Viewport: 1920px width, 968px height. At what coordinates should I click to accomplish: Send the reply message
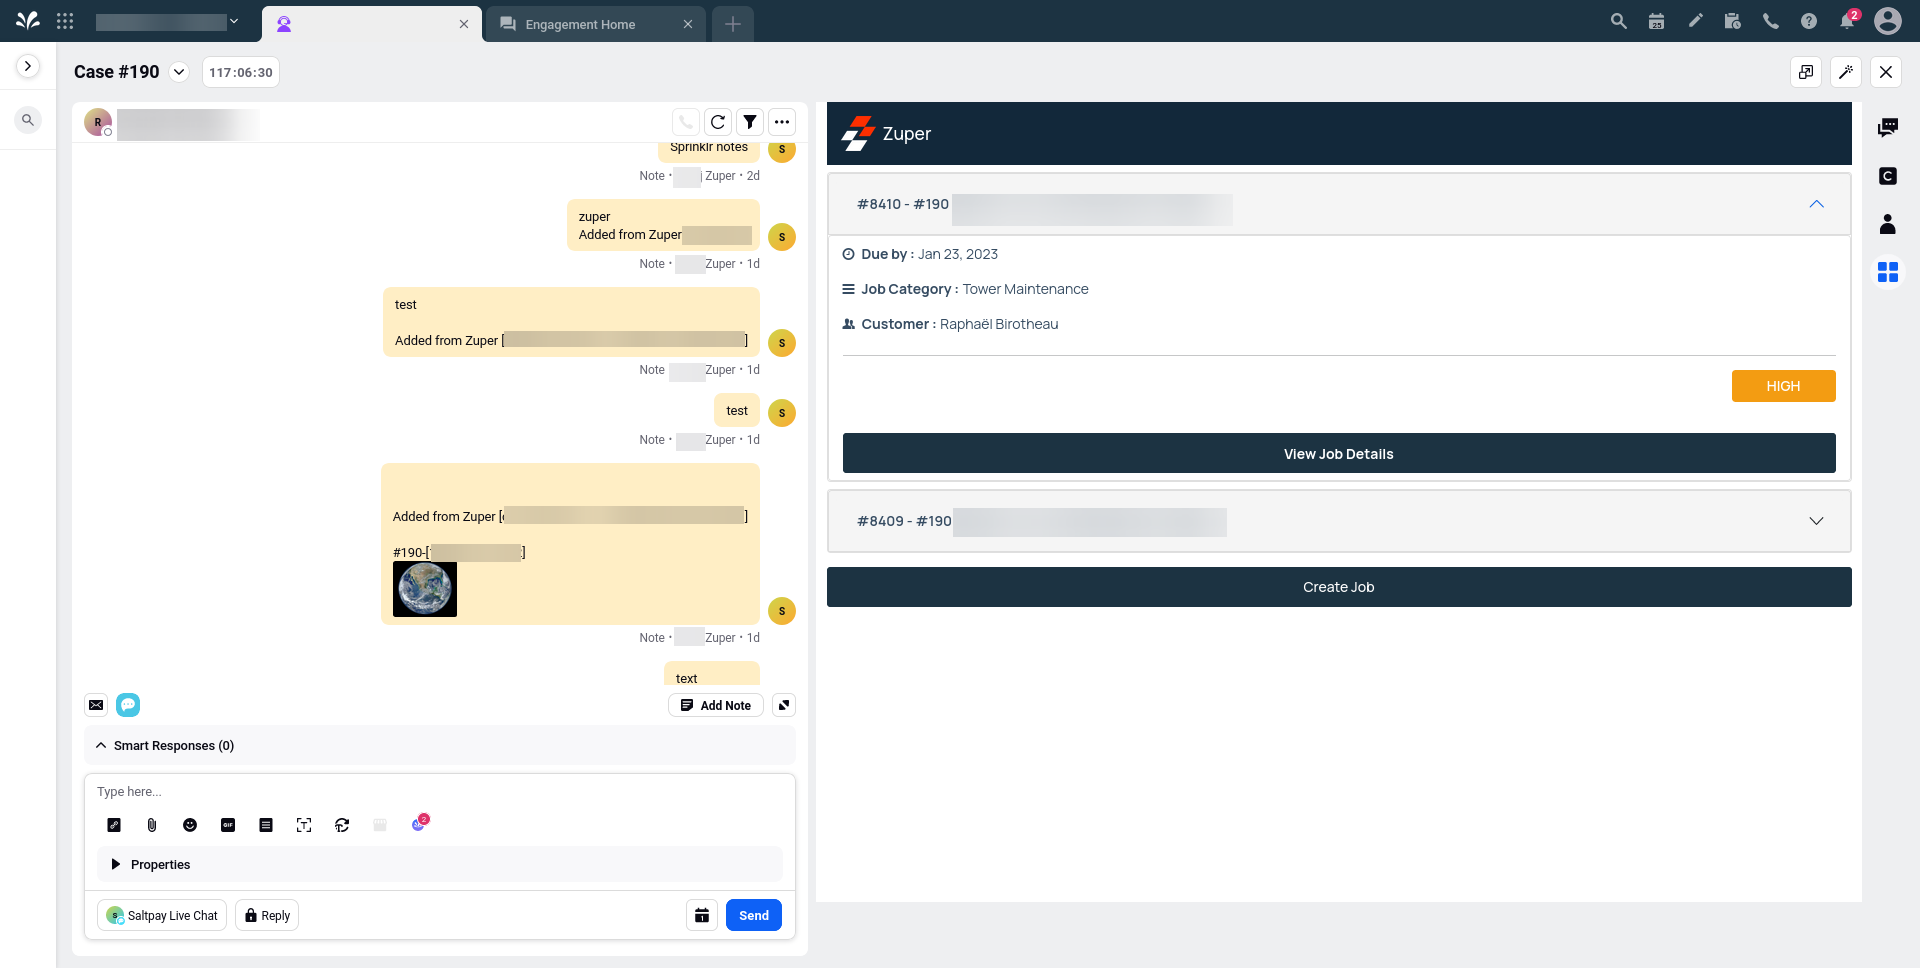pyautogui.click(x=754, y=915)
